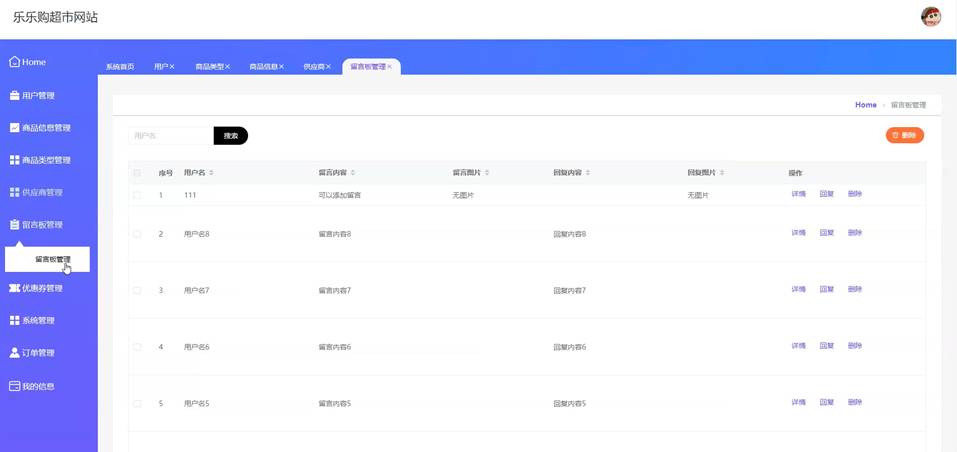This screenshot has height=452, width=957.
Task: Click the 留言内容5 cell
Action: pos(334,403)
